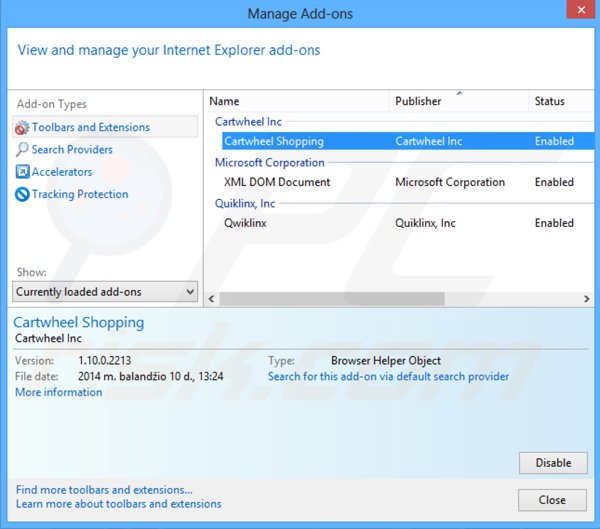
Task: Click the Toolbars and Extensions gear icon
Action: (22, 127)
